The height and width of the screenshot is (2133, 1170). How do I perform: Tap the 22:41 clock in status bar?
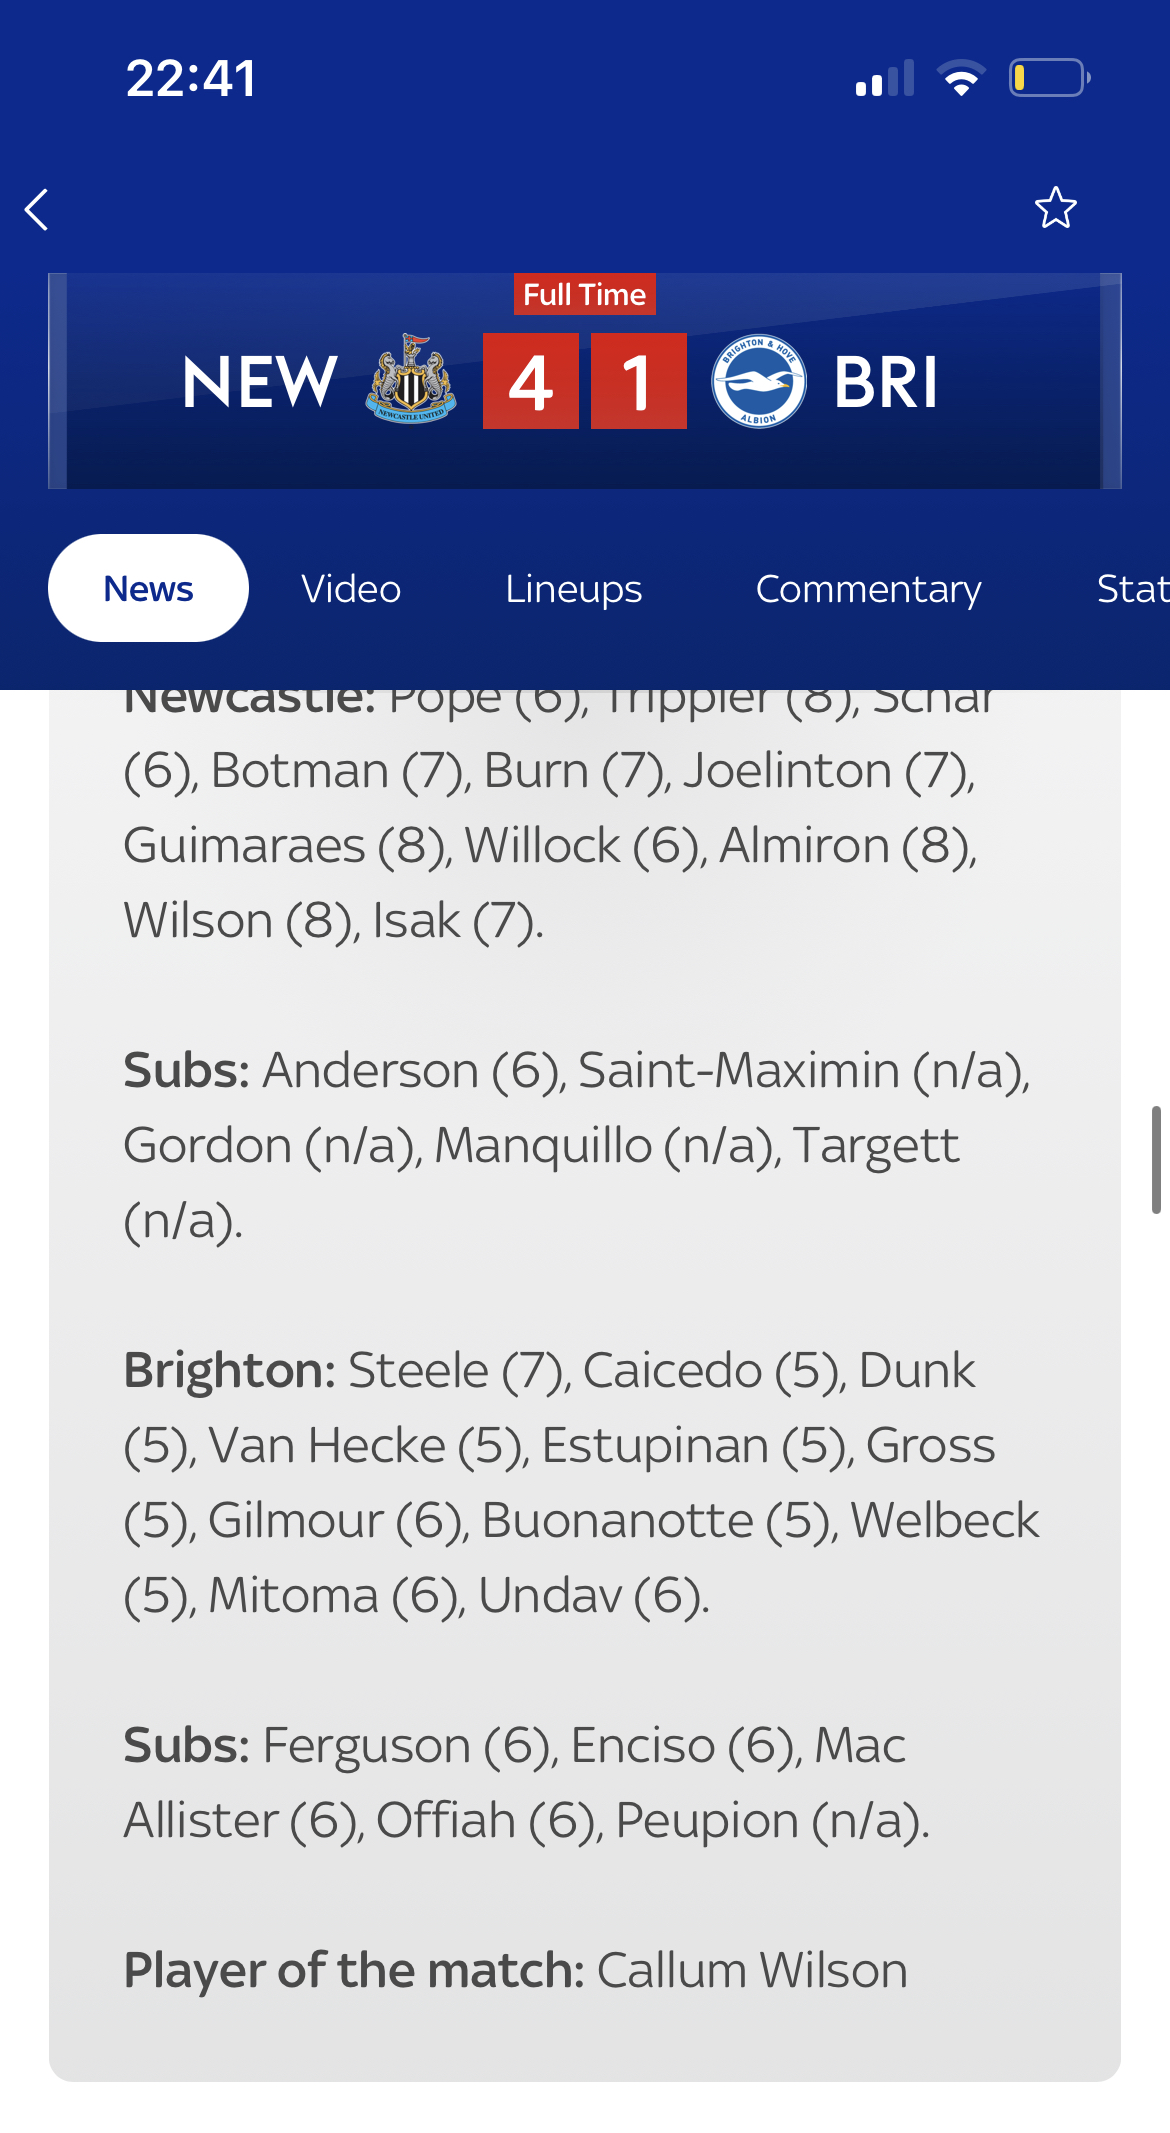pos(191,78)
